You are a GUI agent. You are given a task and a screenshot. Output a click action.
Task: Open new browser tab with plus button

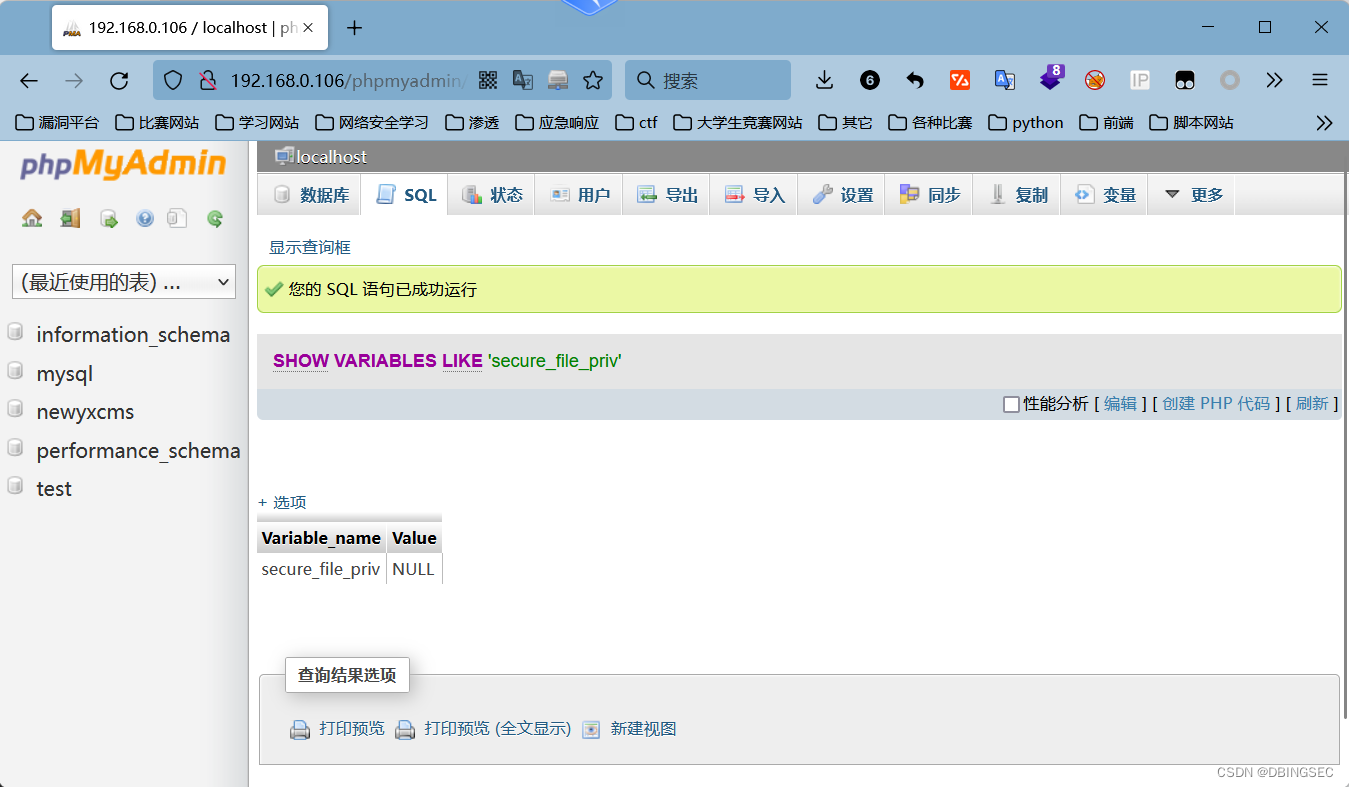pos(354,28)
